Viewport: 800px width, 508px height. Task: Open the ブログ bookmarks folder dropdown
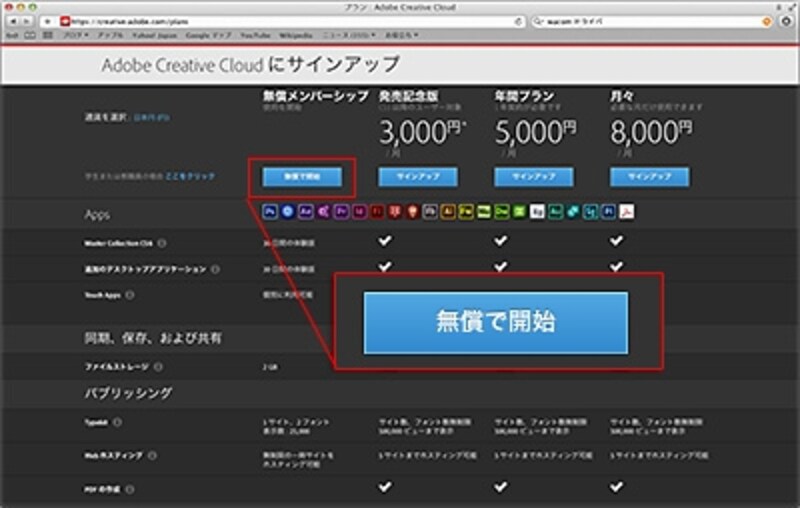(x=76, y=35)
